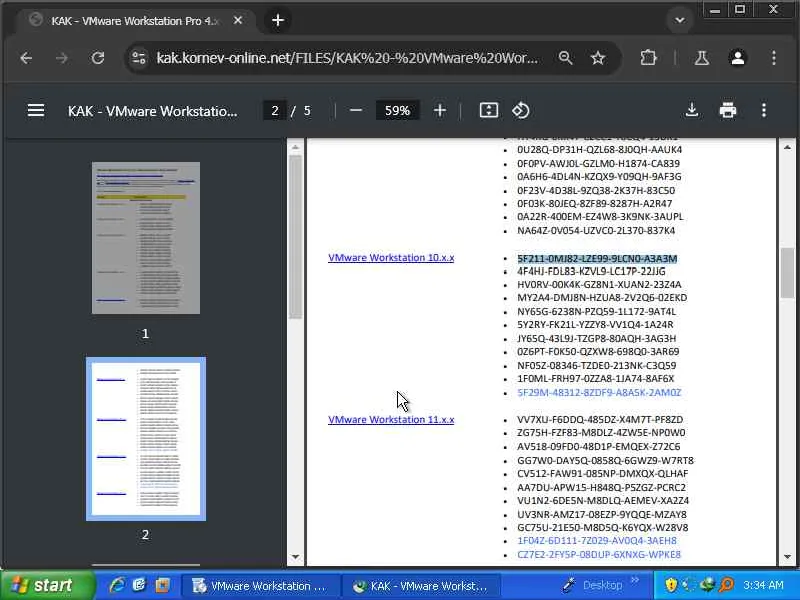Screen dimensions: 800x600
Task: Click key 4F4HJ-FDL83-KZVL9-LC17P-22JJG
Action: (591, 271)
